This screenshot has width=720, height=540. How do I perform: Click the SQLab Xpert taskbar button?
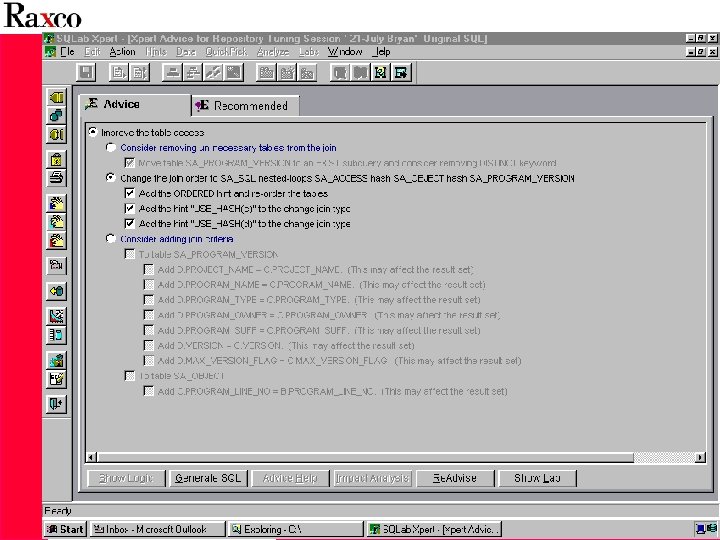coord(433,529)
